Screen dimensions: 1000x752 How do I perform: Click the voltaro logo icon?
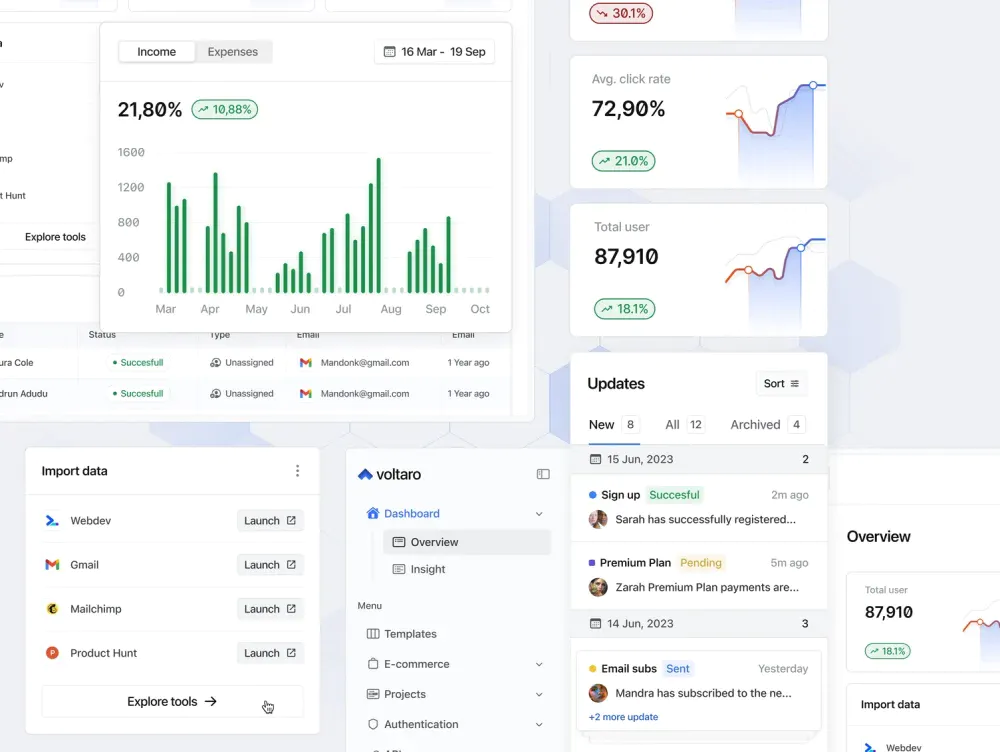365,474
